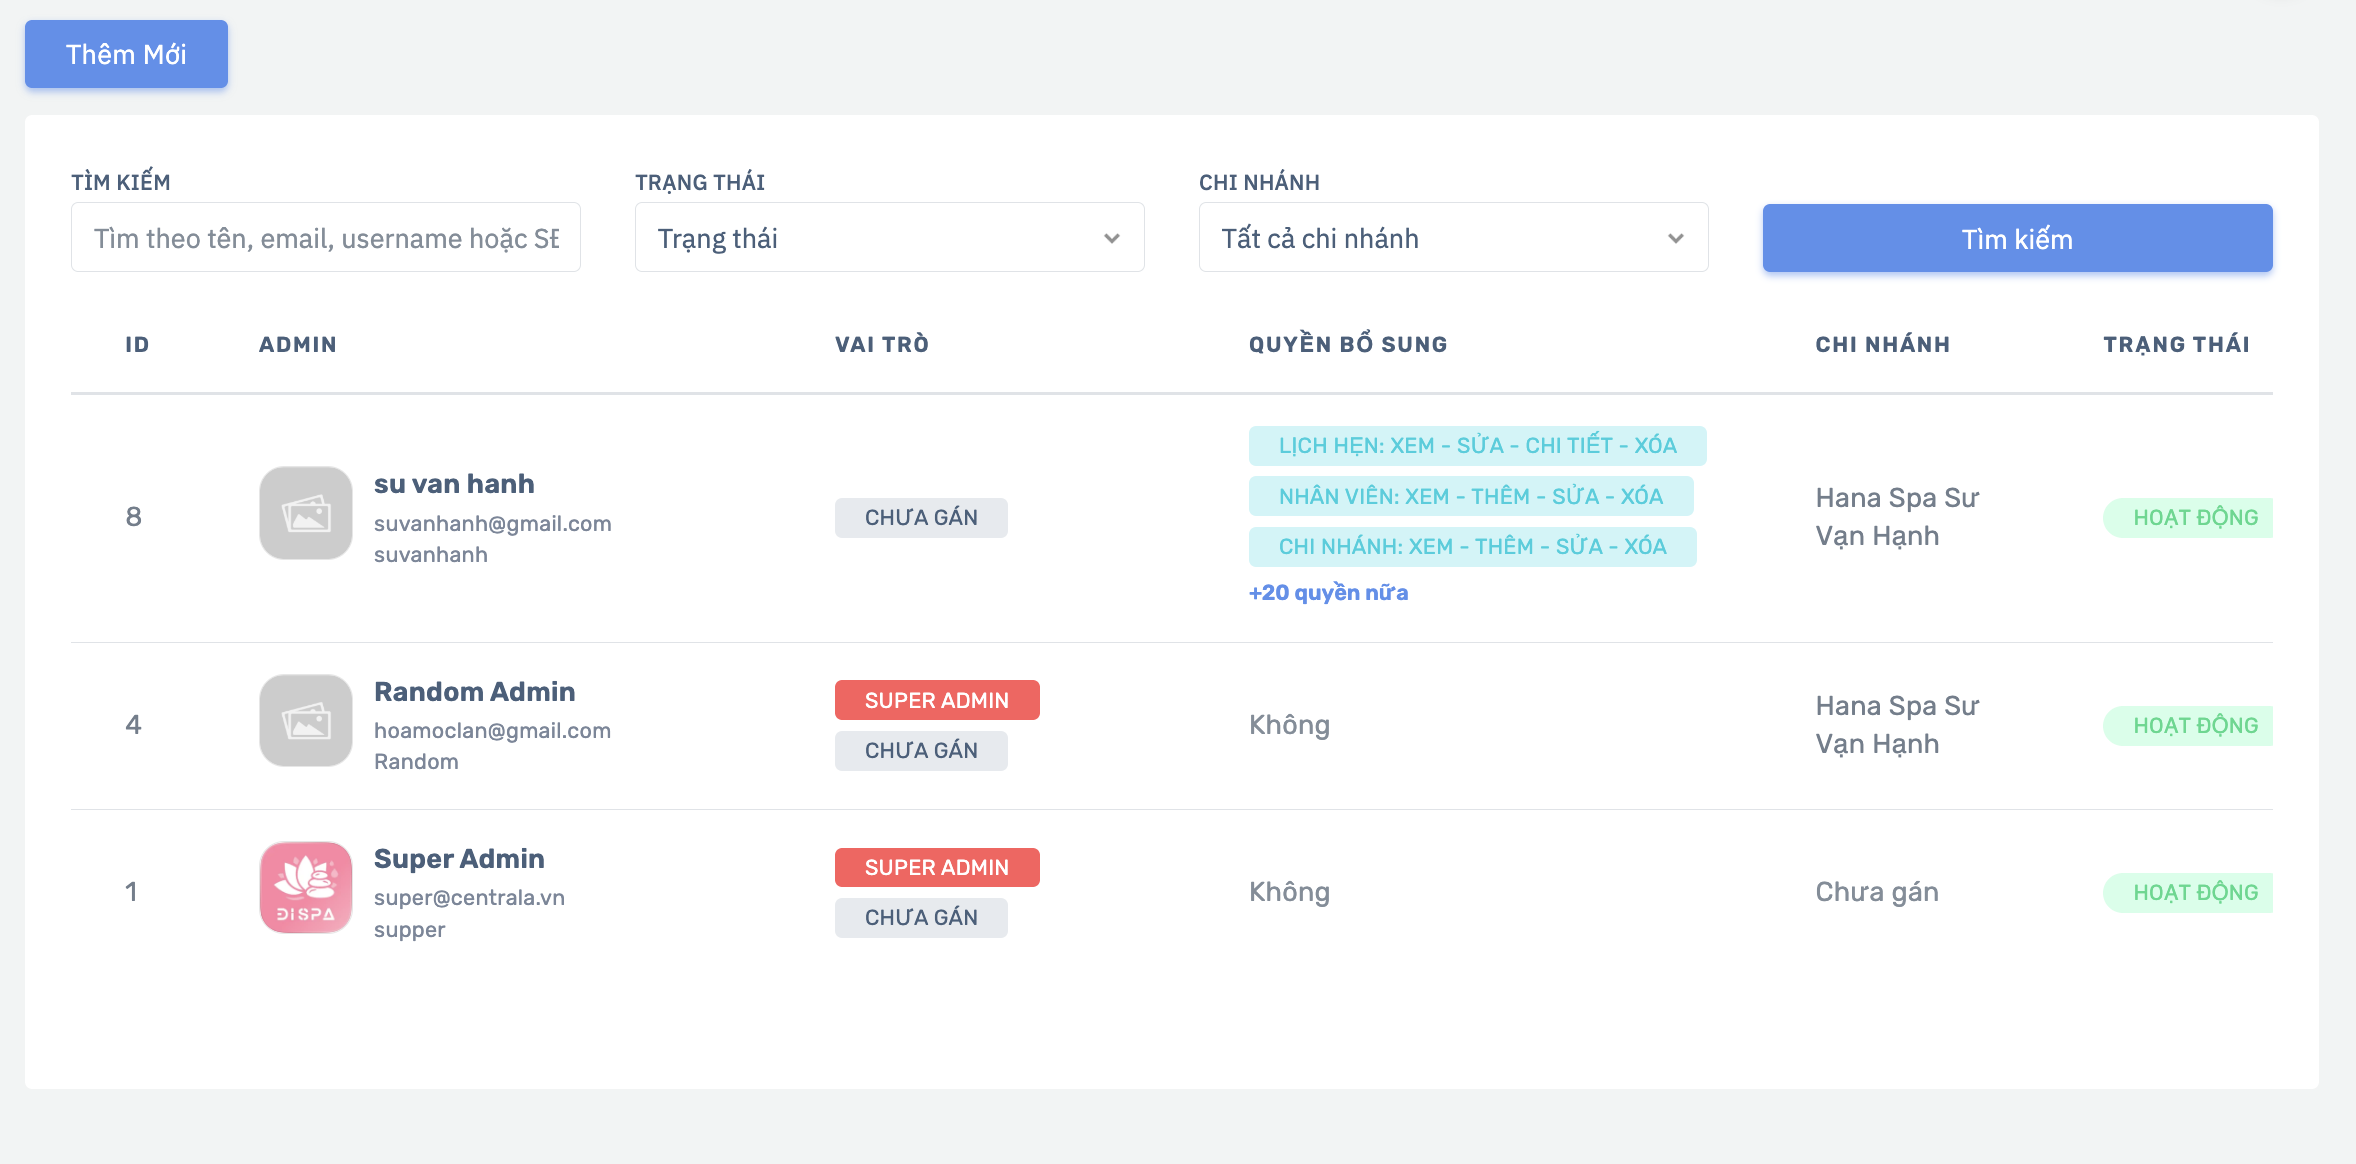Click su van hanh's CHƯA GÁN badge

pos(921,518)
